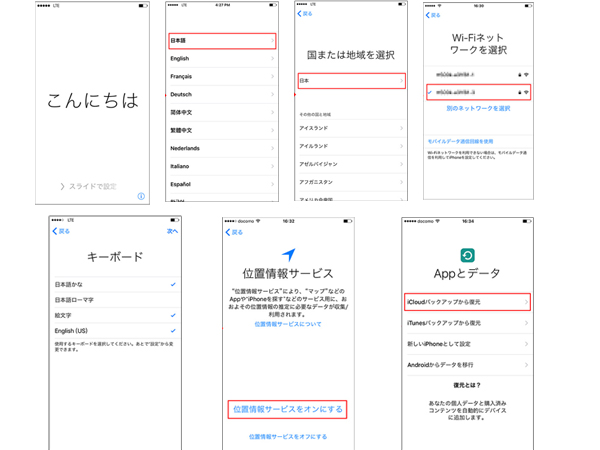Choose iCloudバックアップから復元
Image resolution: width=600 pixels, height=450 pixels.
468,302
